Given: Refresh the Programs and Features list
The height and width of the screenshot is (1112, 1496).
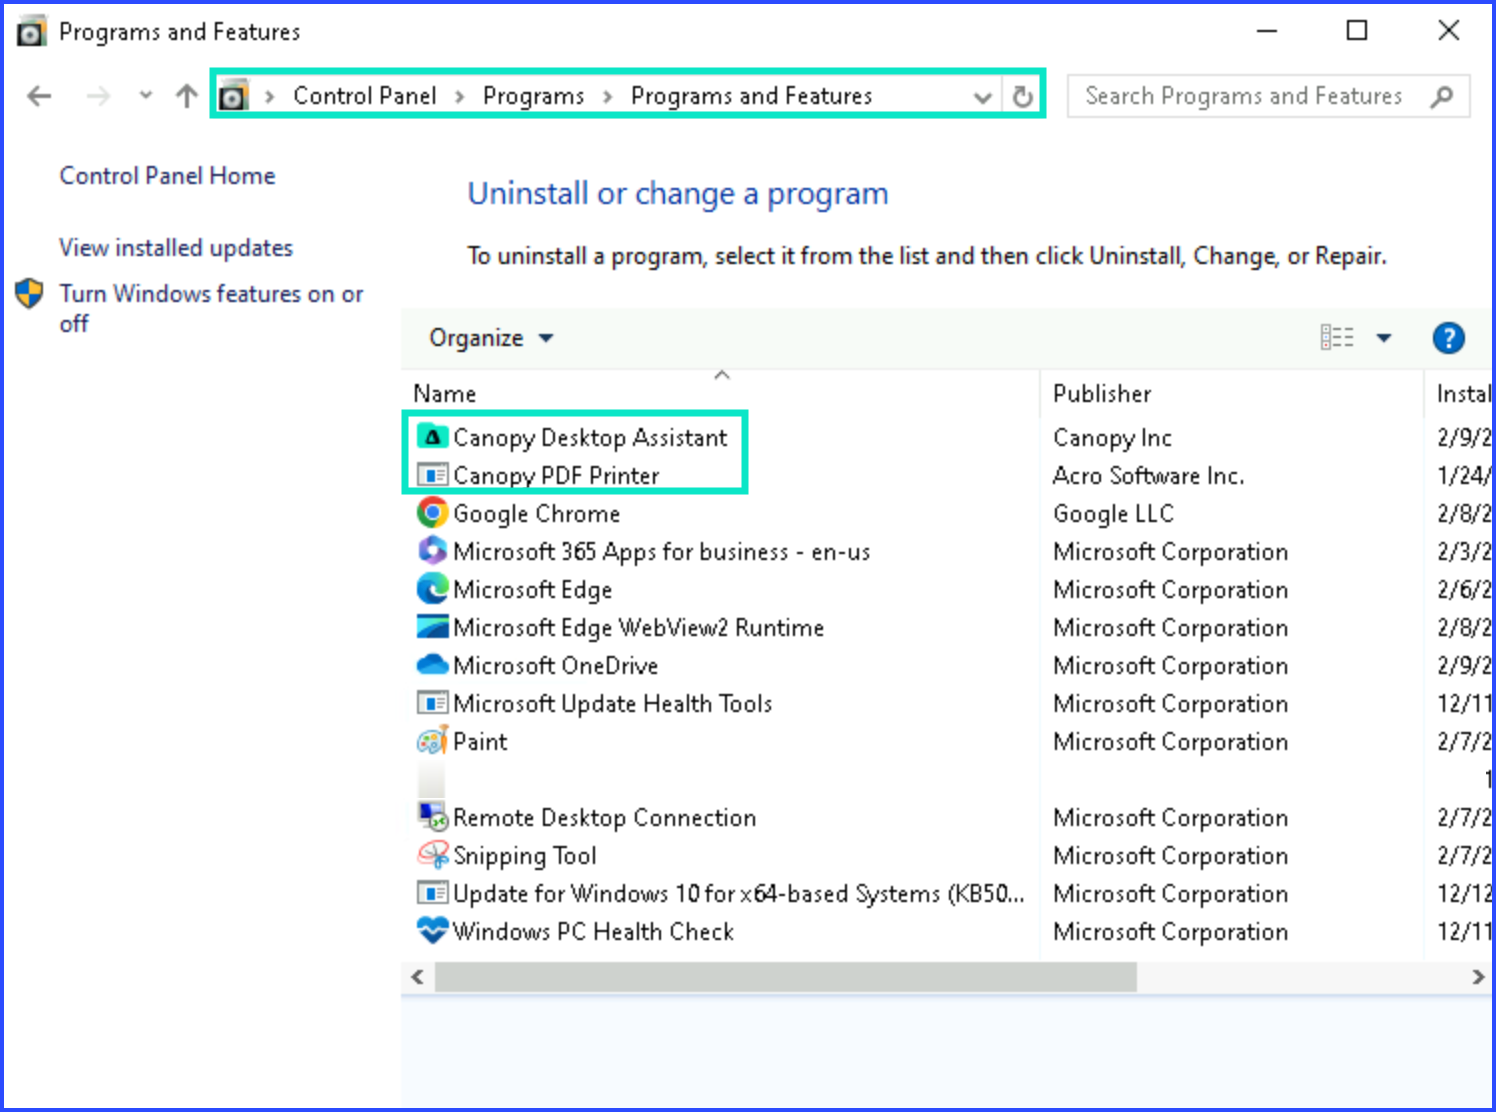Looking at the screenshot, I should click(1022, 96).
